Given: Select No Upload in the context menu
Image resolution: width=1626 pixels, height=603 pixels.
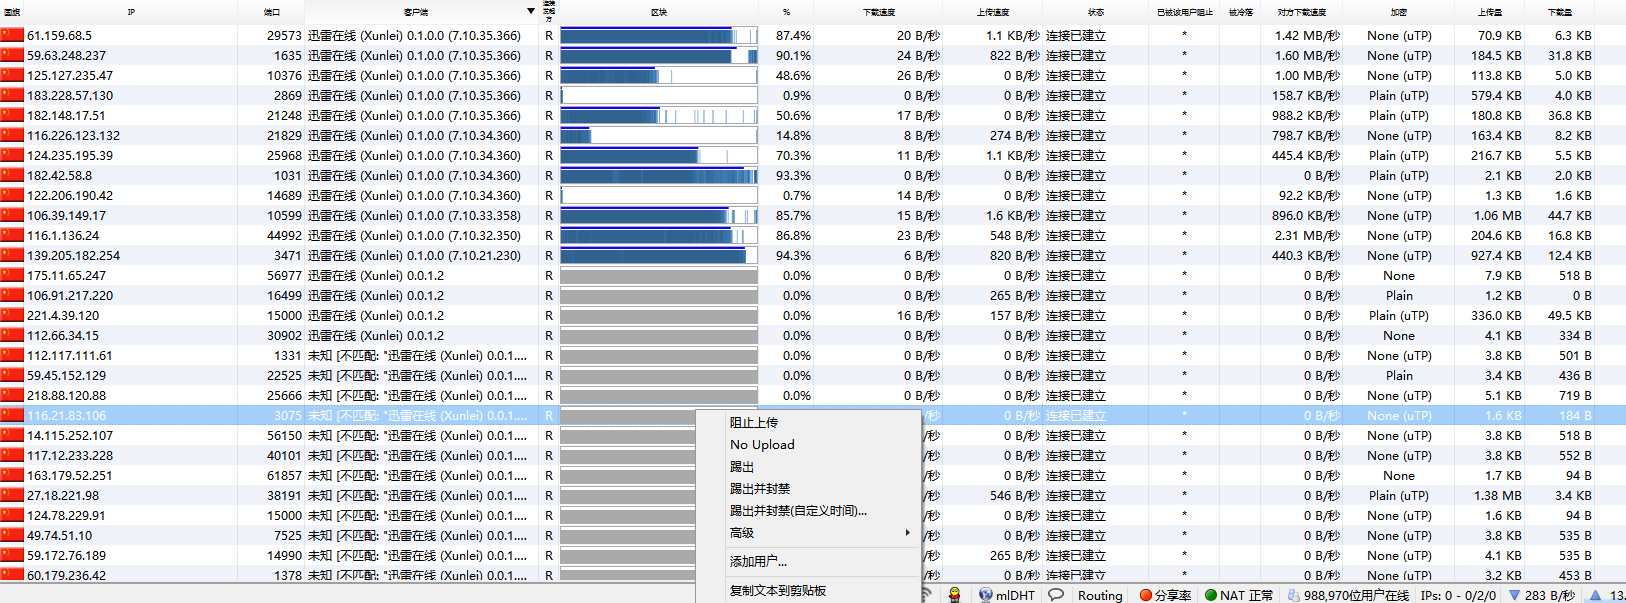Looking at the screenshot, I should 762,445.
